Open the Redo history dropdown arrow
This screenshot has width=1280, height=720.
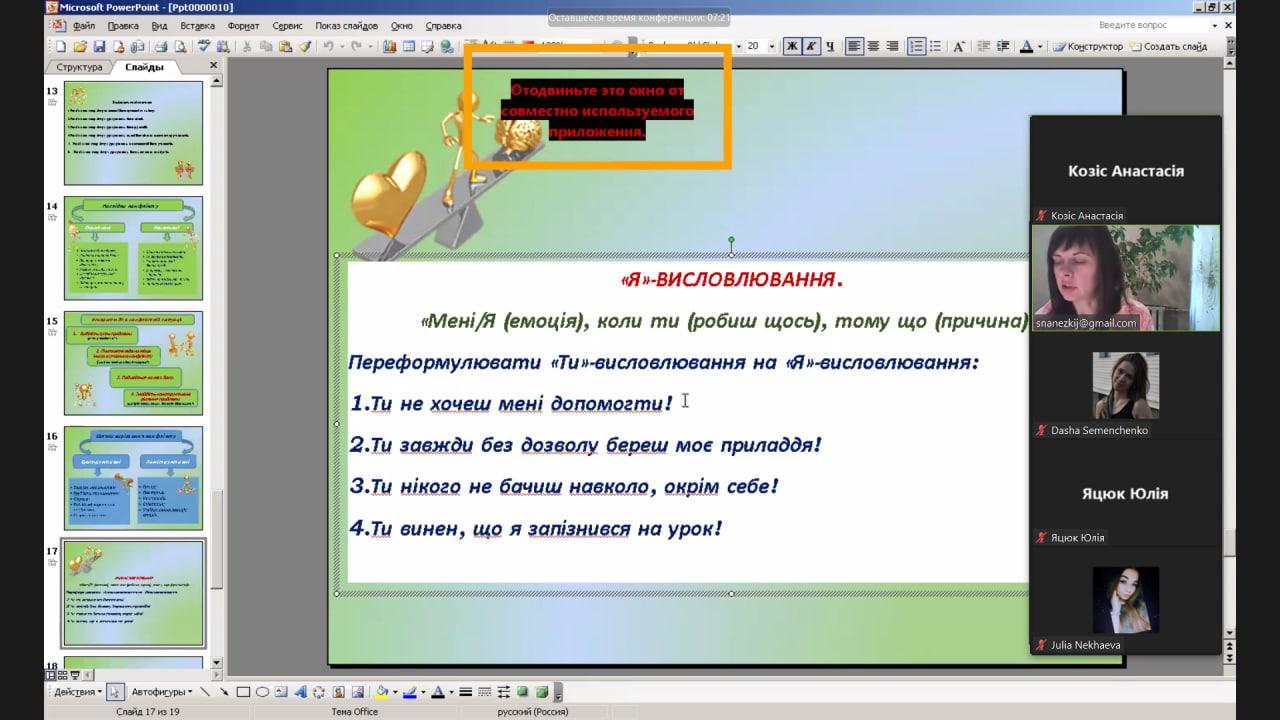(x=370, y=46)
